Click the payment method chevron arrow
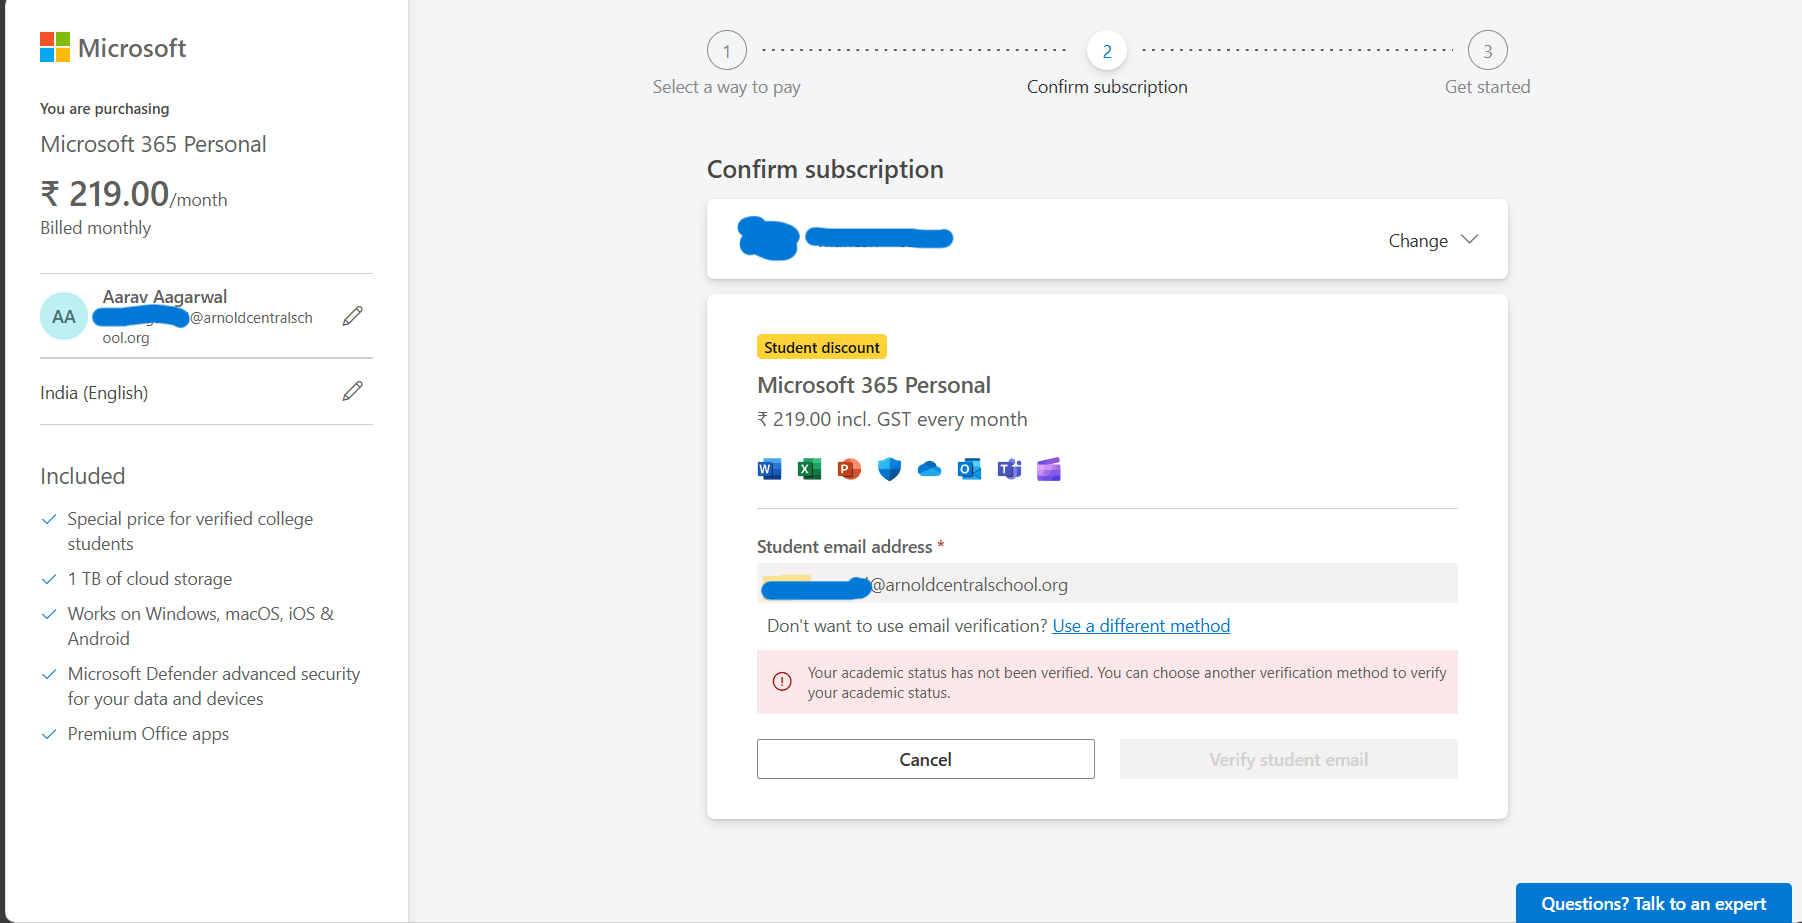 pyautogui.click(x=1469, y=239)
